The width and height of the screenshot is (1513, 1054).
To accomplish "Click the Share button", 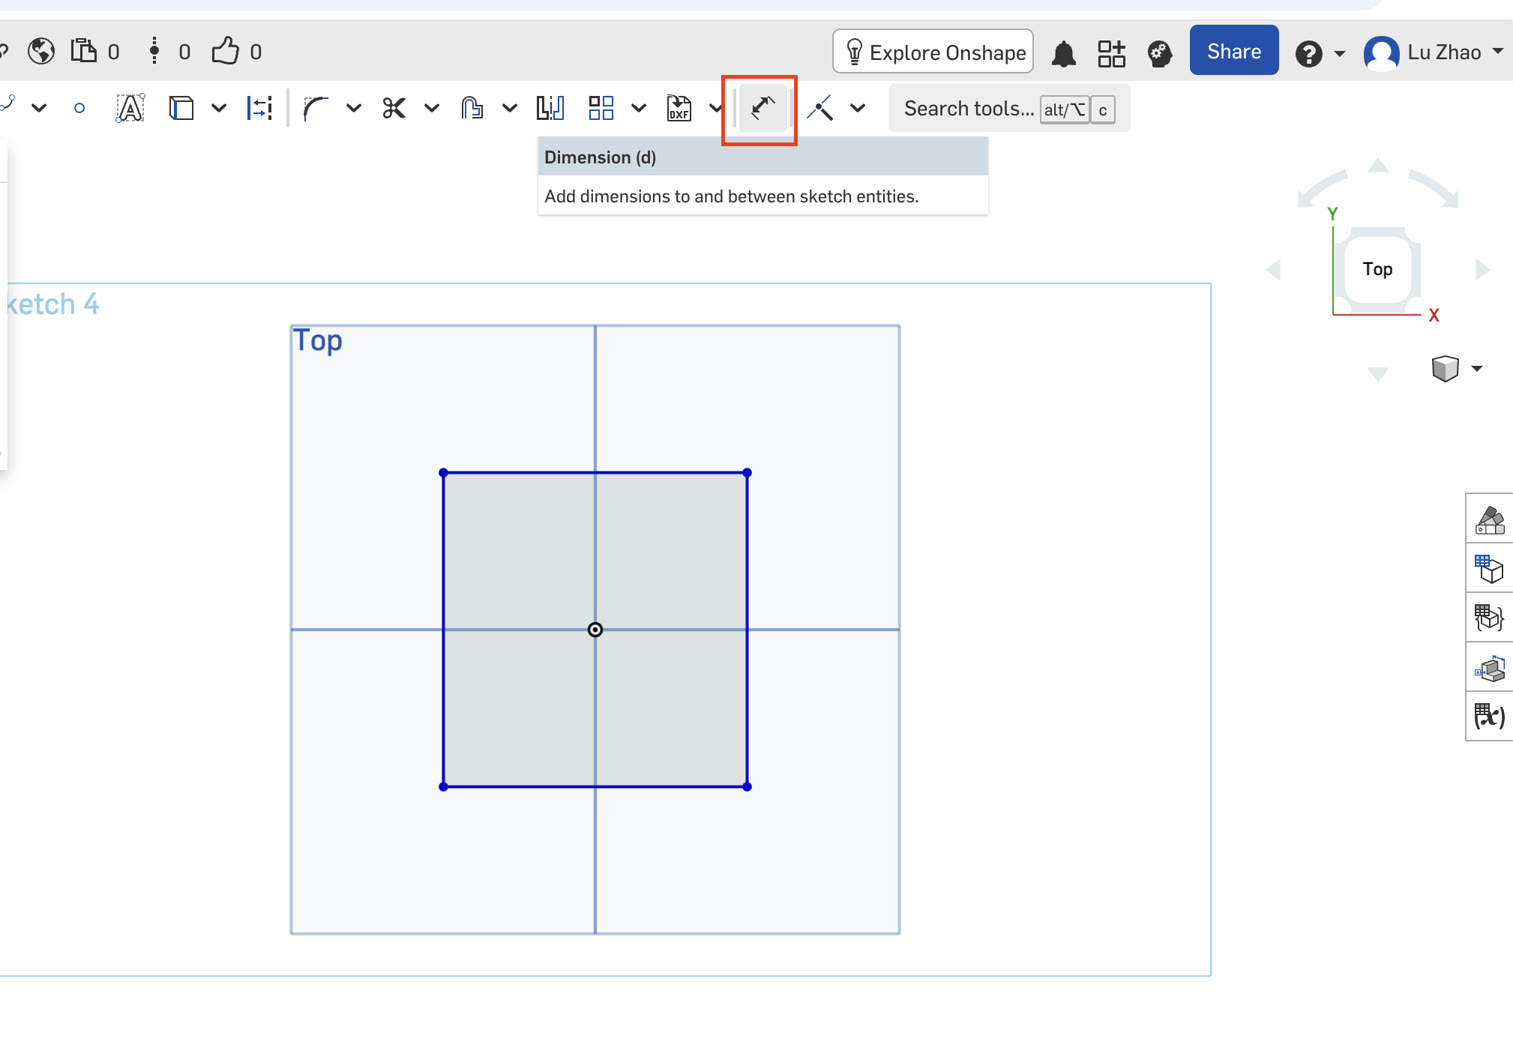I will (1233, 50).
